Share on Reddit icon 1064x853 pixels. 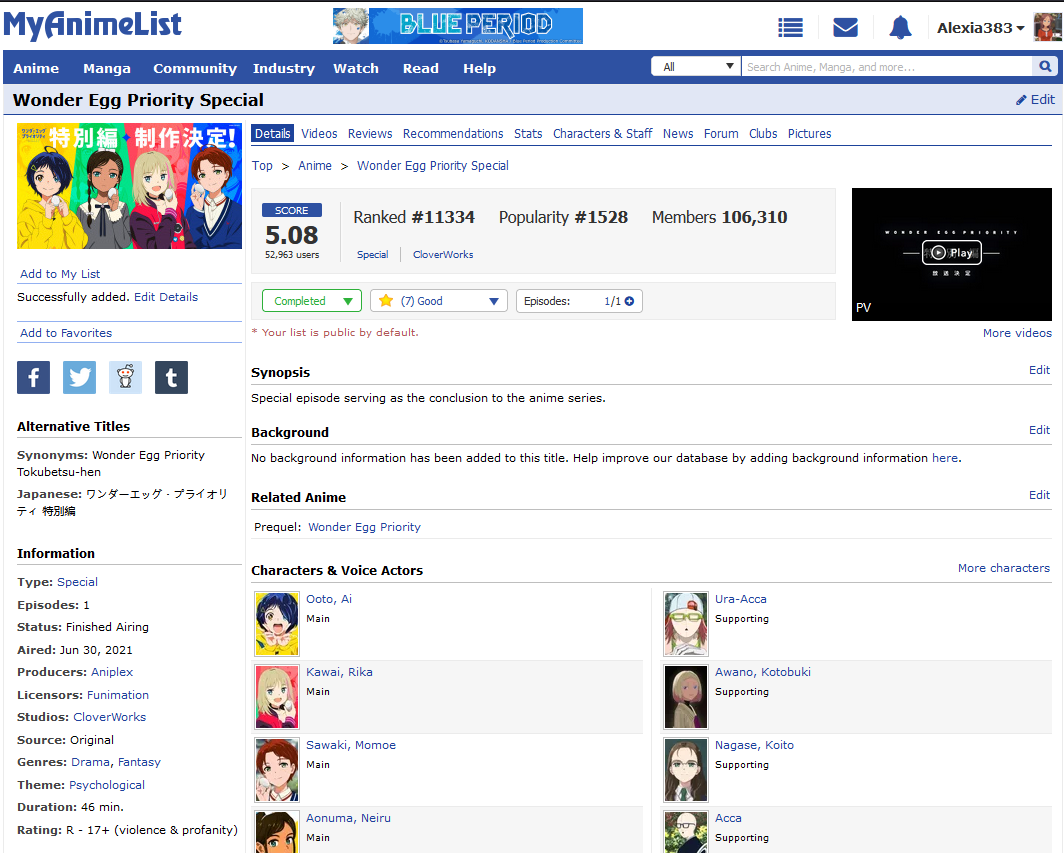(x=125, y=377)
